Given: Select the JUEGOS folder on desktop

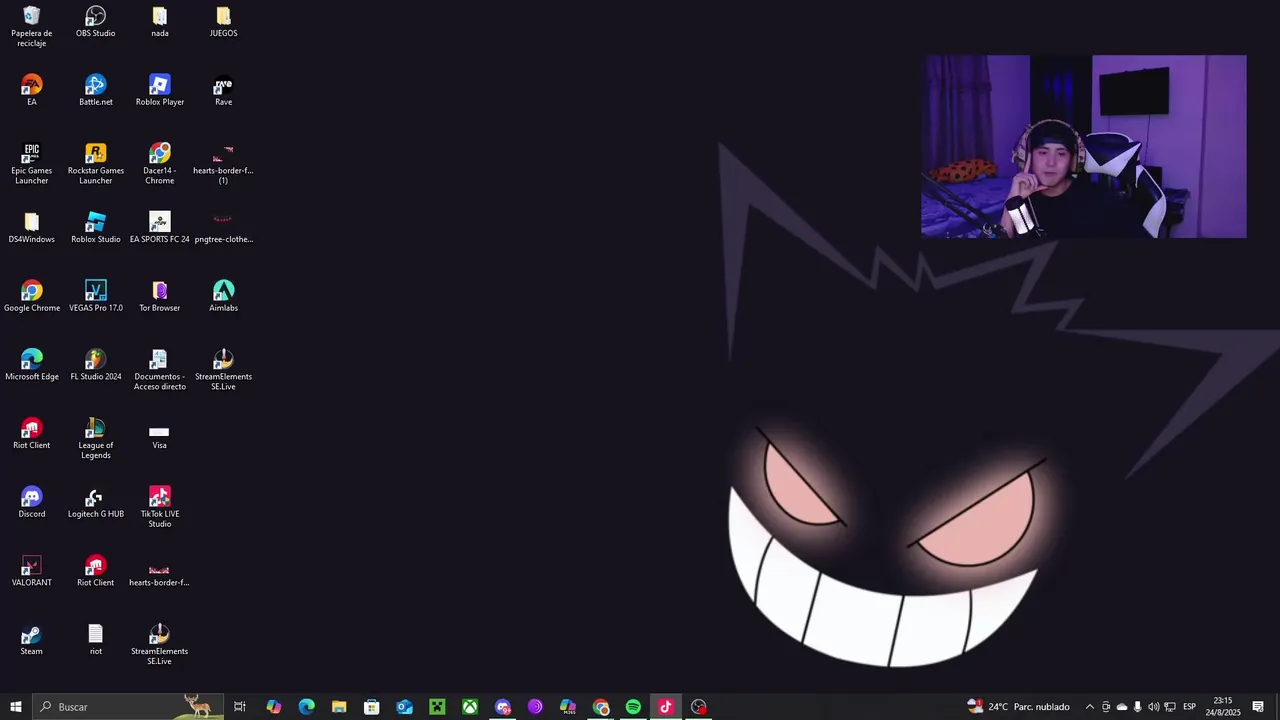Looking at the screenshot, I should (223, 22).
